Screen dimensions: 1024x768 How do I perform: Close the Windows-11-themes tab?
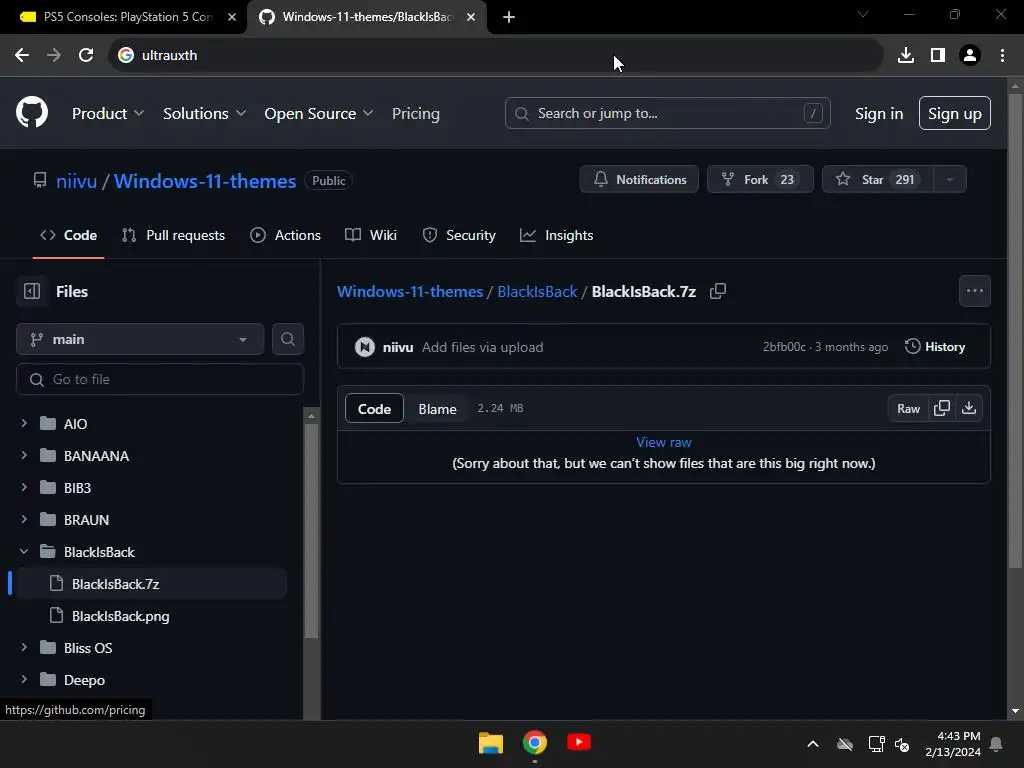471,17
